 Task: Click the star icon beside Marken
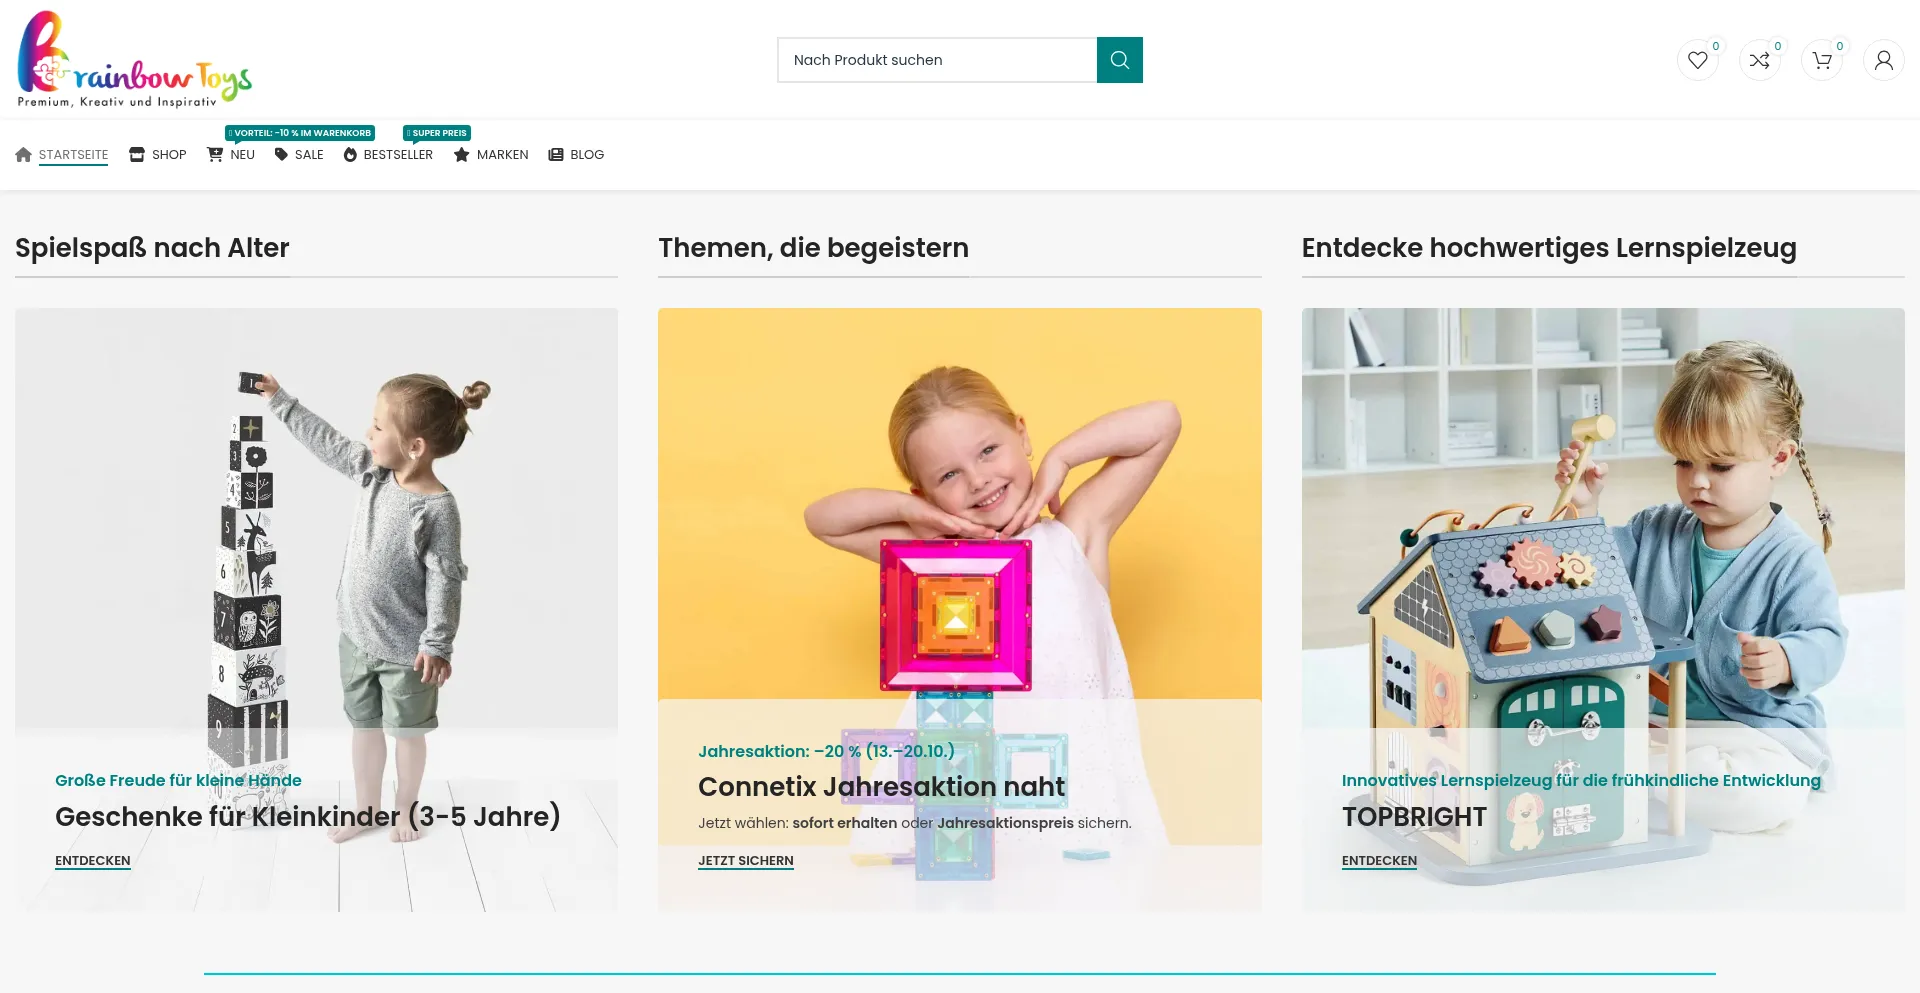pos(461,155)
